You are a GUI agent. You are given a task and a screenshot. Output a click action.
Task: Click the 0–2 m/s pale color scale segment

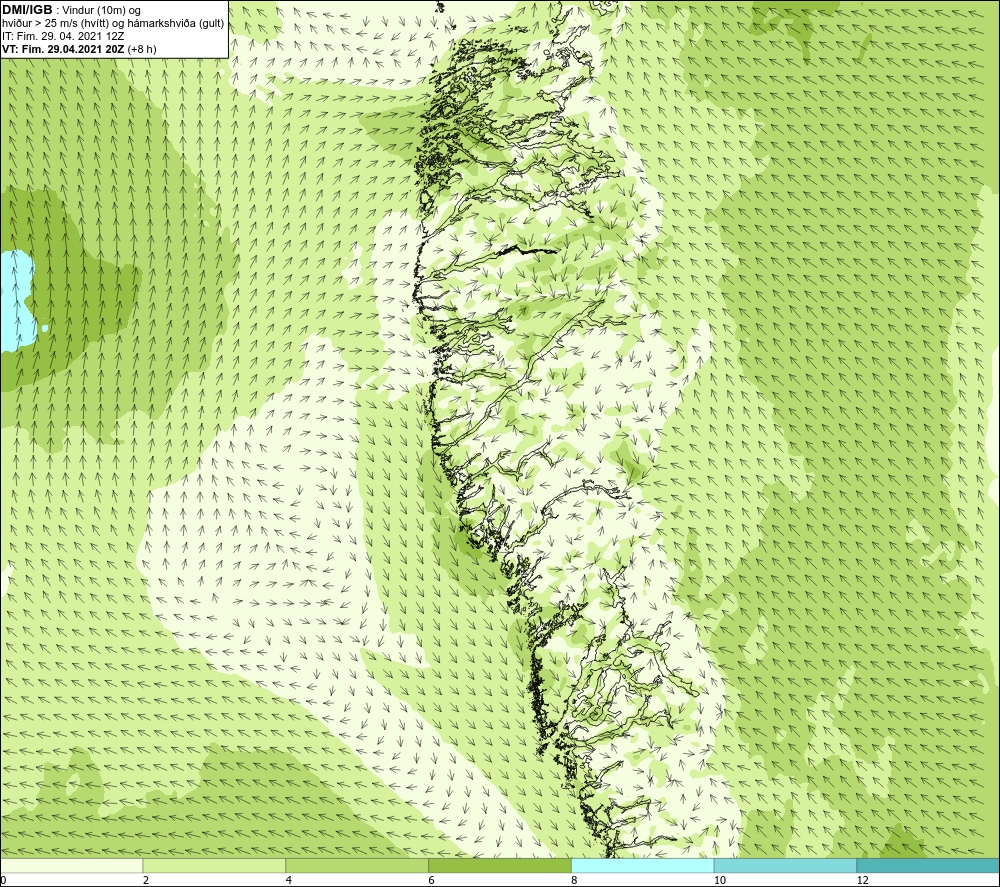click(x=71, y=865)
